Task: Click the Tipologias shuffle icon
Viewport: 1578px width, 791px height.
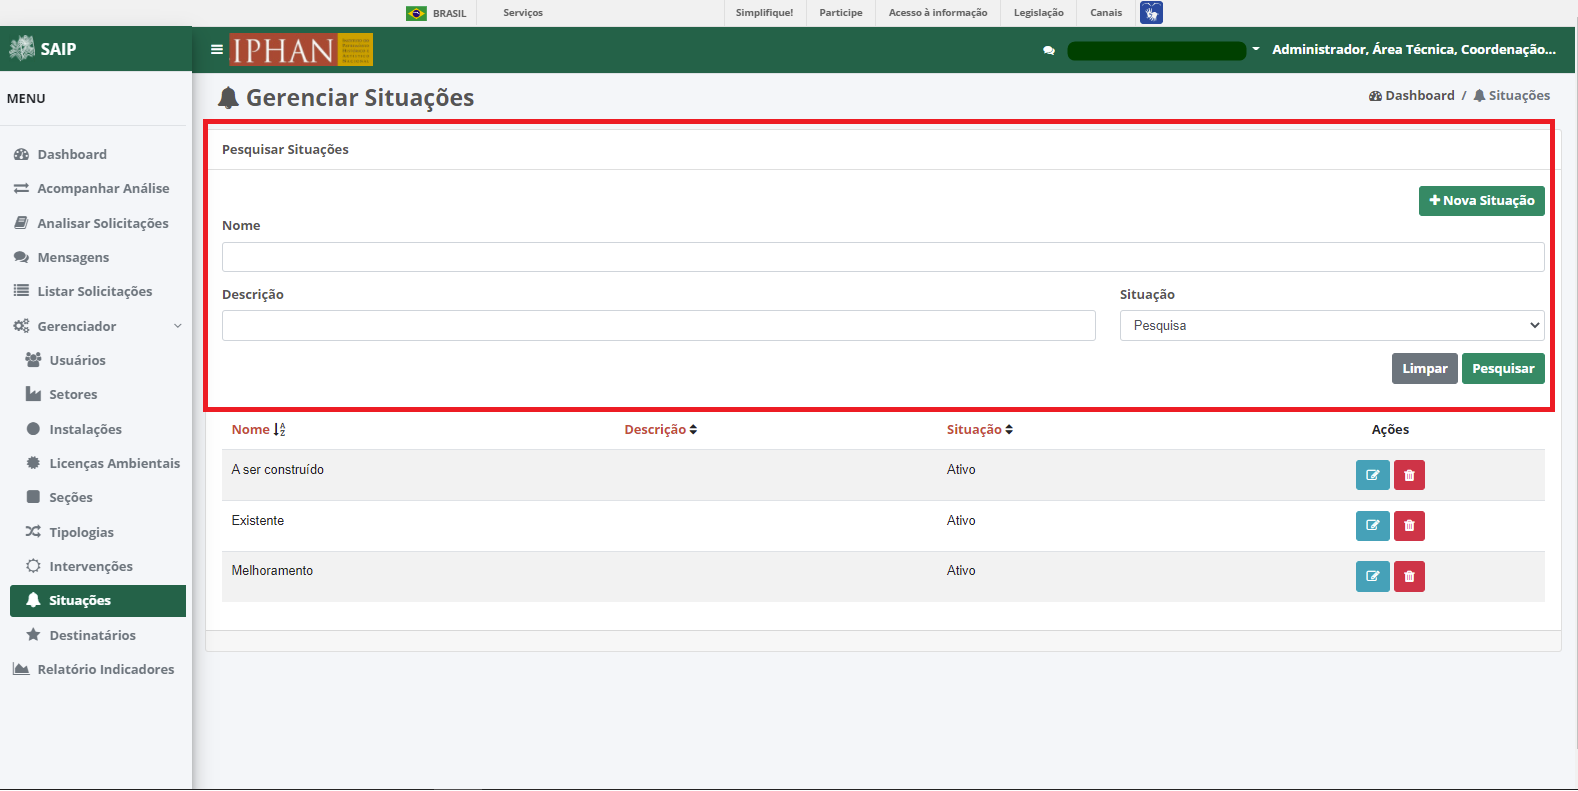Action: click(33, 531)
